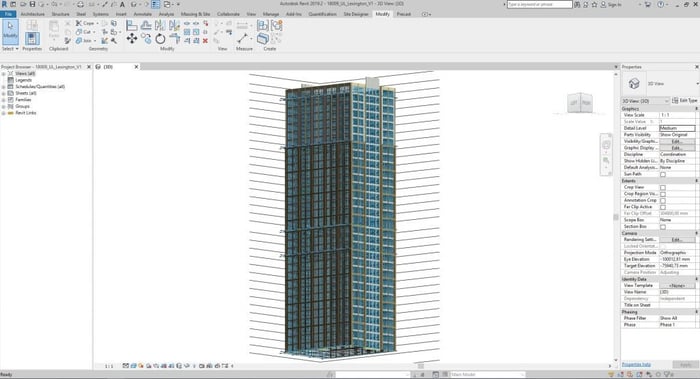This screenshot has width=700, height=379.
Task: Select the Trim/Extend to Corner tool
Action: 175,39
